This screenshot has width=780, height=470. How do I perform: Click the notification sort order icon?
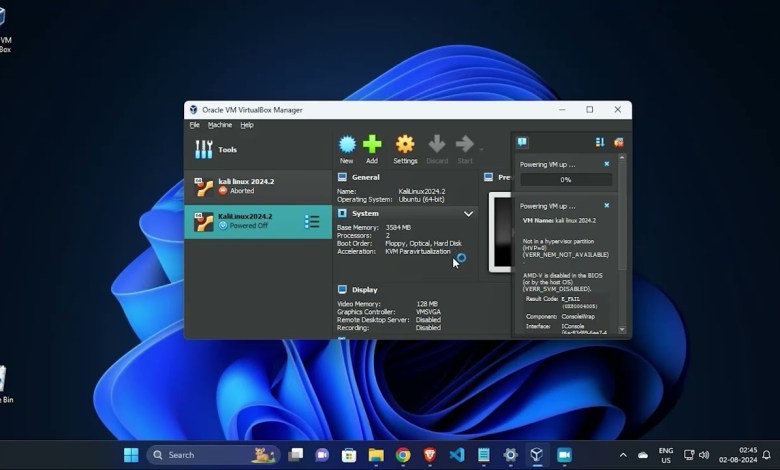600,142
